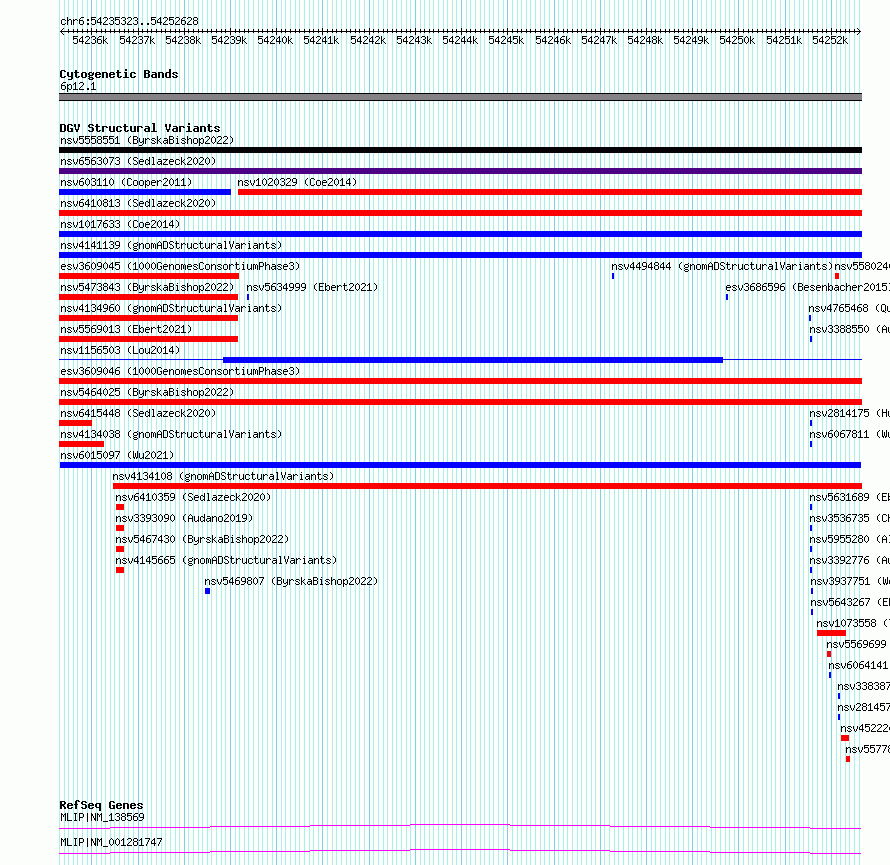Viewport: 890px width, 865px height.
Task: Open variant nsv603110 (Cooper2011) label
Action: tap(126, 182)
